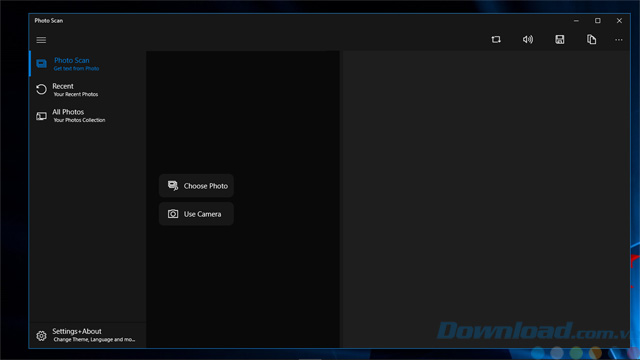Click the Photo Scan sidebar icon

(41, 64)
